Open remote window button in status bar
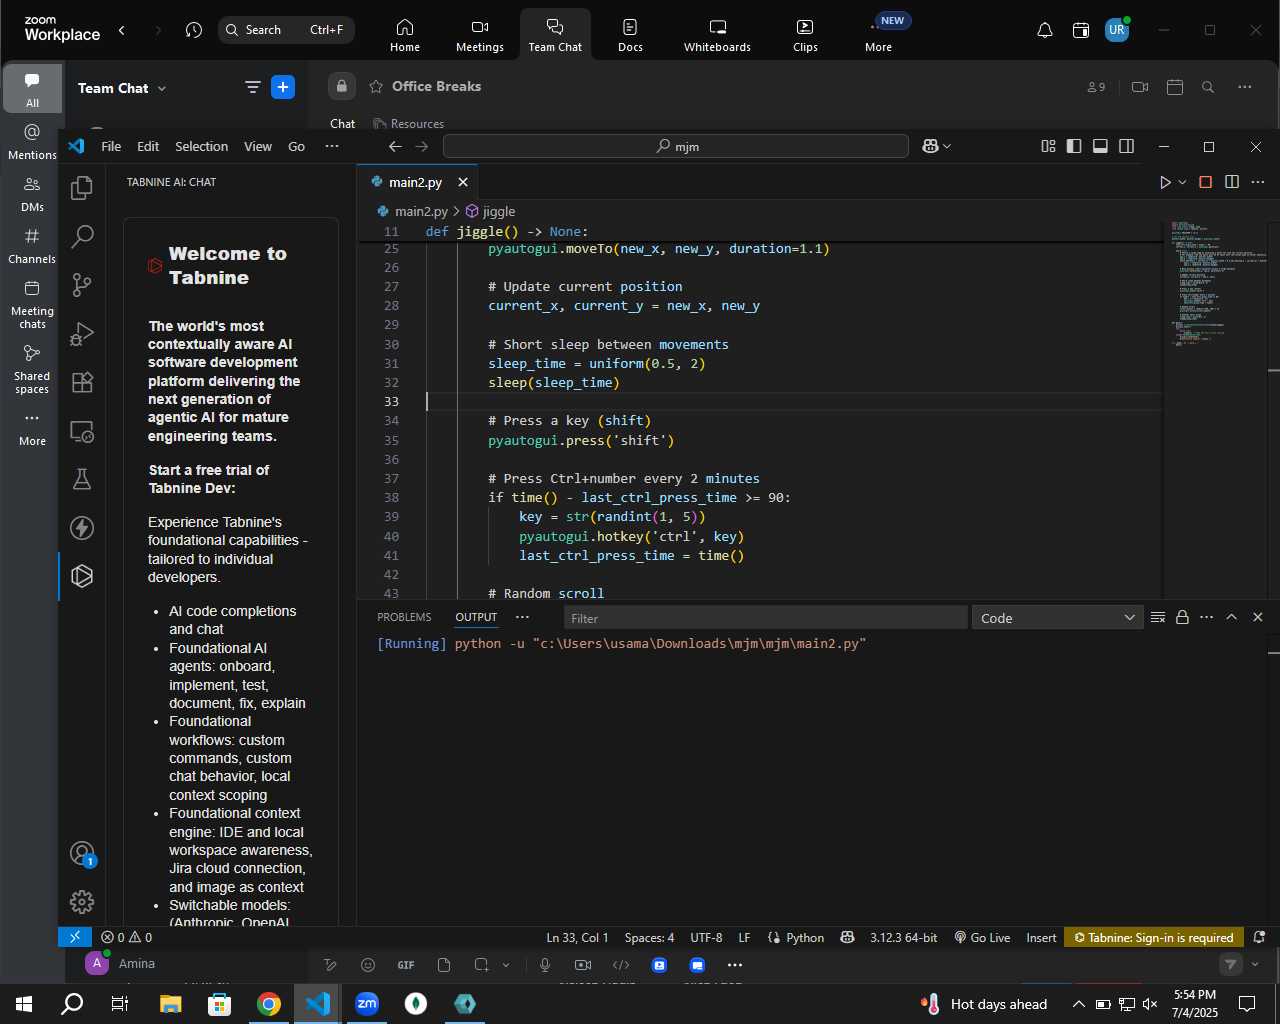 (75, 937)
